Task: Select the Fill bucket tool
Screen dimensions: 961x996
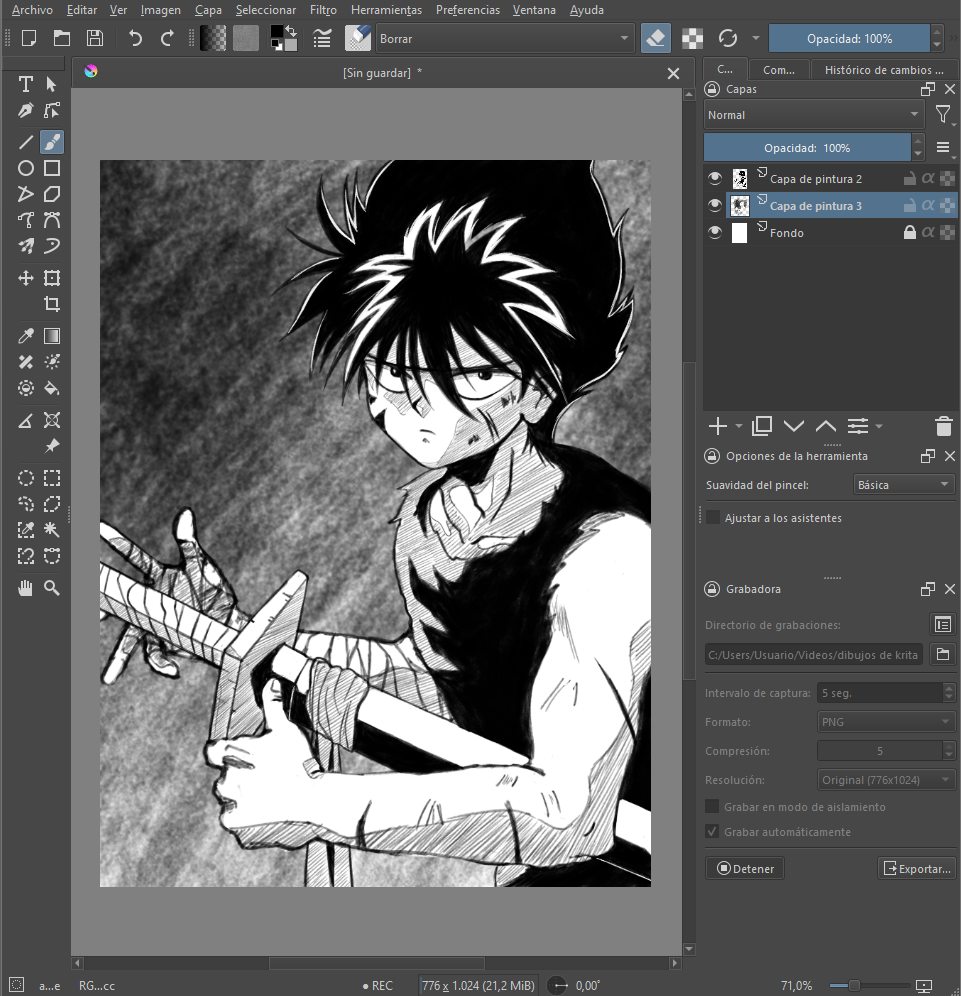Action: (52, 388)
